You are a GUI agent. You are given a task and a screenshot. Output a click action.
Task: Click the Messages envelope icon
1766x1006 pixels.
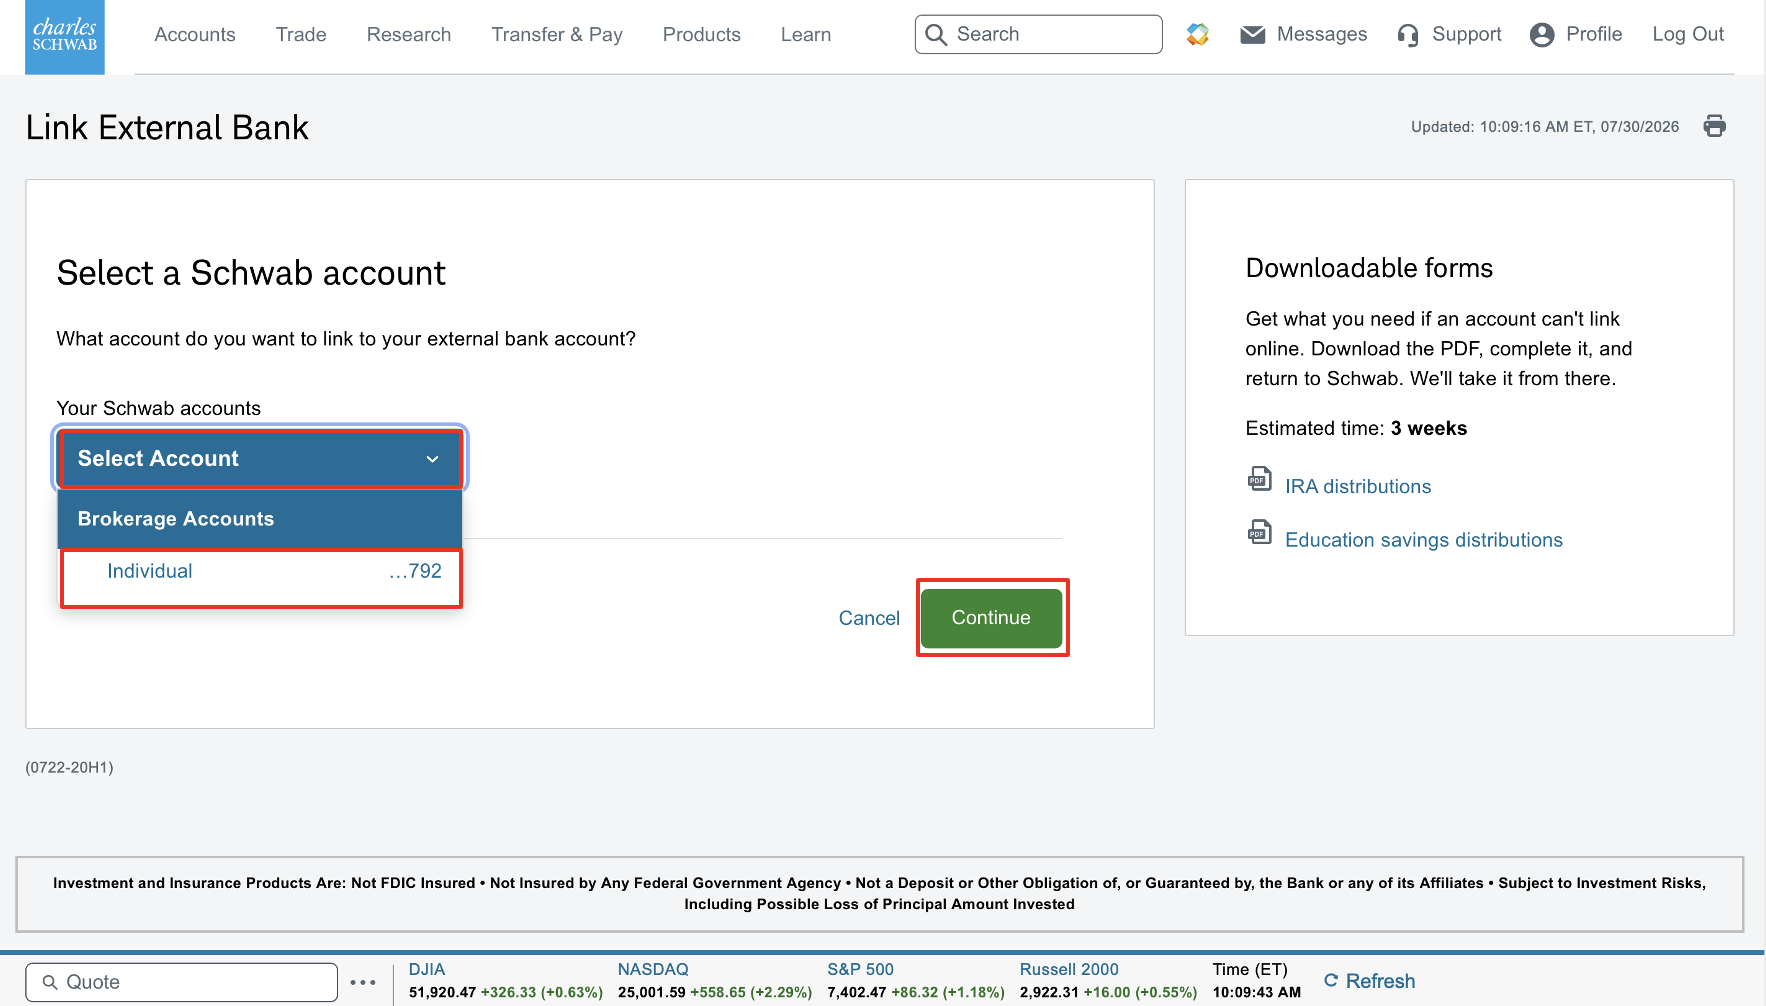[x=1253, y=35]
